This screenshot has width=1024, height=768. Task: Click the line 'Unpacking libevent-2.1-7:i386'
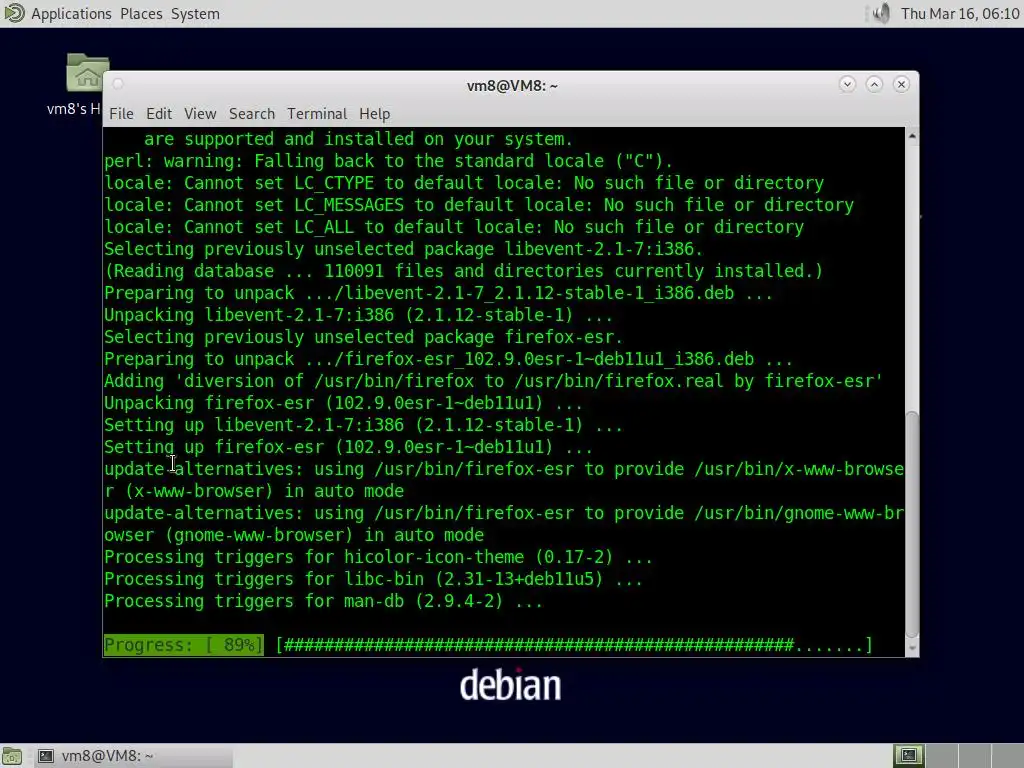359,315
